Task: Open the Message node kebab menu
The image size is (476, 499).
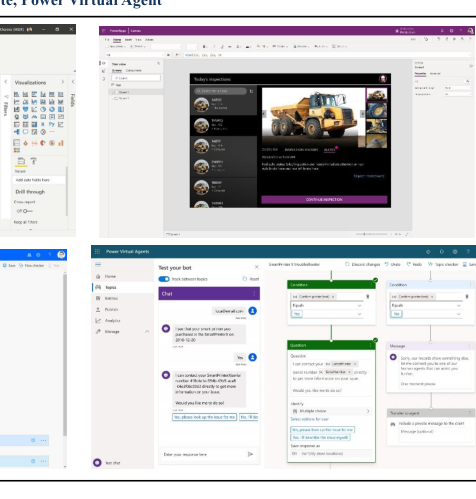Action: point(470,346)
